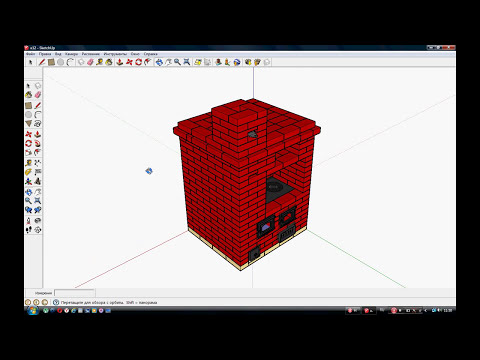480x360 pixels.
Task: Activate the Arc tool in left tool palette
Action: (x=38, y=115)
